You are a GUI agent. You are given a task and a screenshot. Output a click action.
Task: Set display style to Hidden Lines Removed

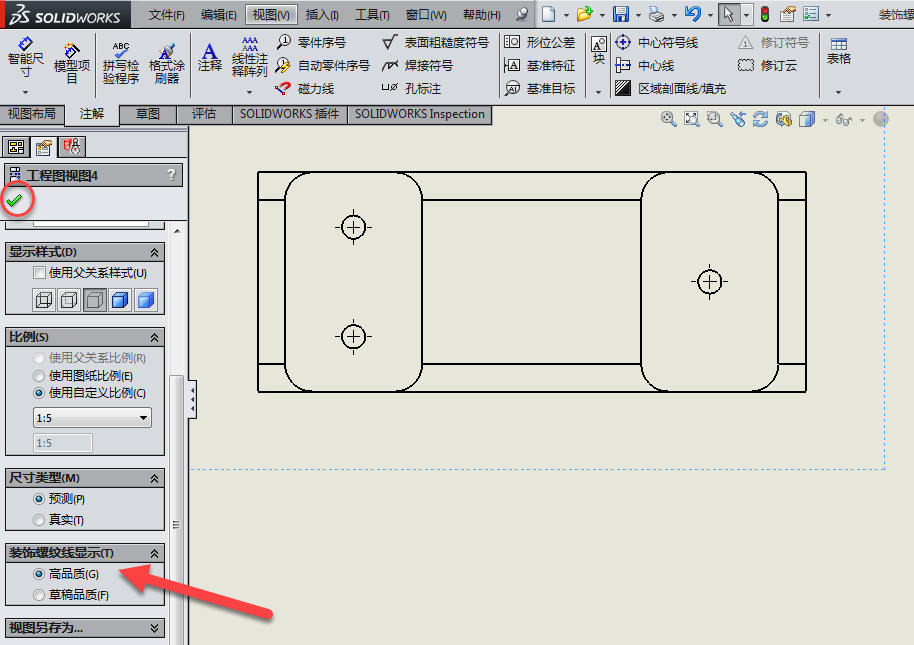pos(94,300)
